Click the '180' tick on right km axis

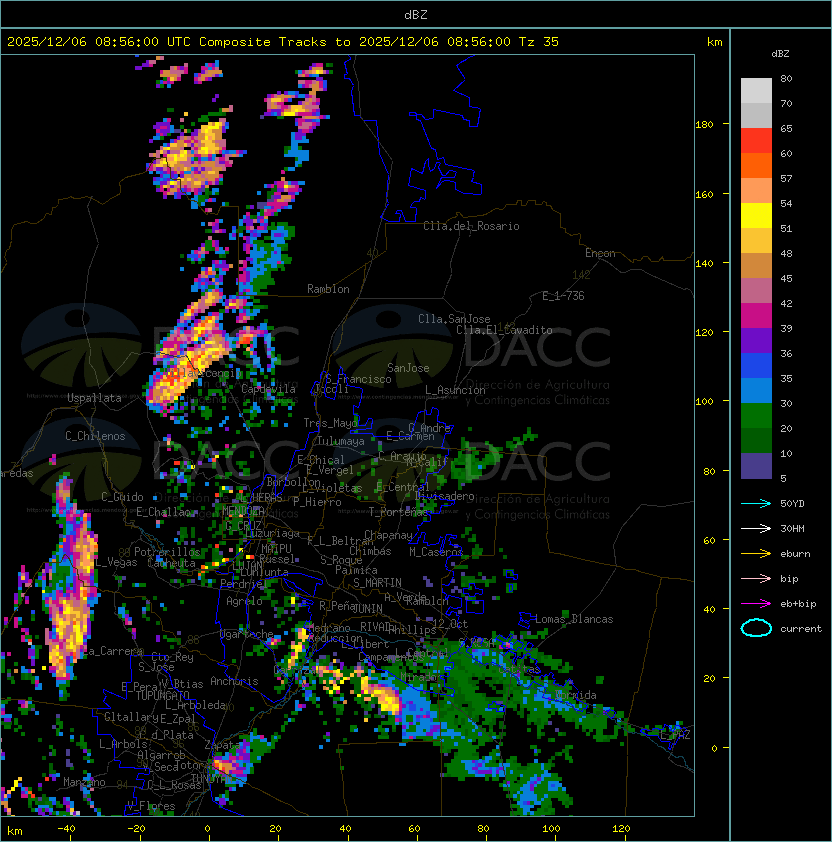(x=704, y=125)
